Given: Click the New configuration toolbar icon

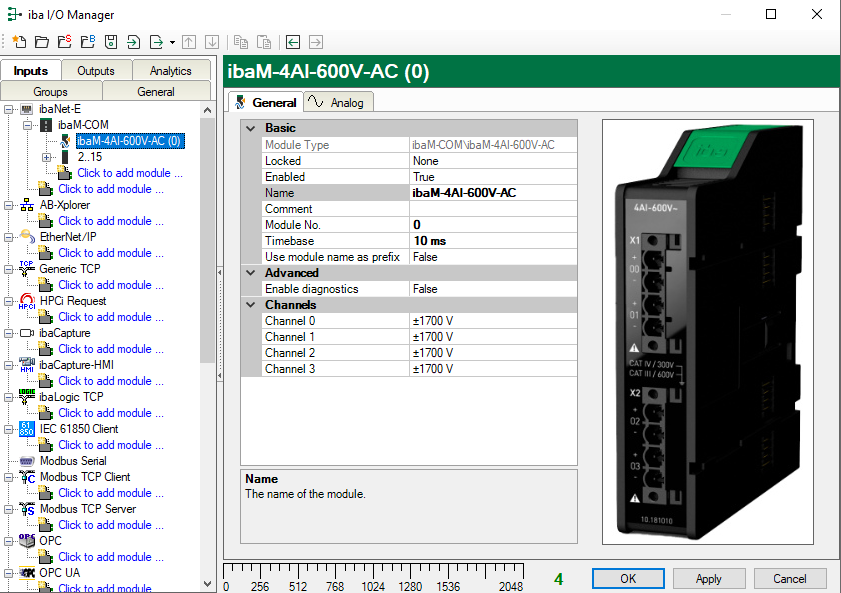Looking at the screenshot, I should [19, 42].
